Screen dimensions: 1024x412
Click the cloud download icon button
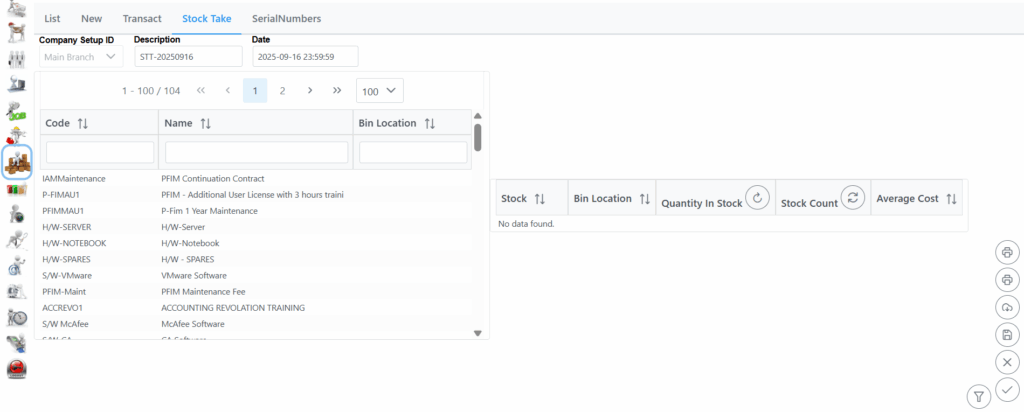coord(1007,307)
